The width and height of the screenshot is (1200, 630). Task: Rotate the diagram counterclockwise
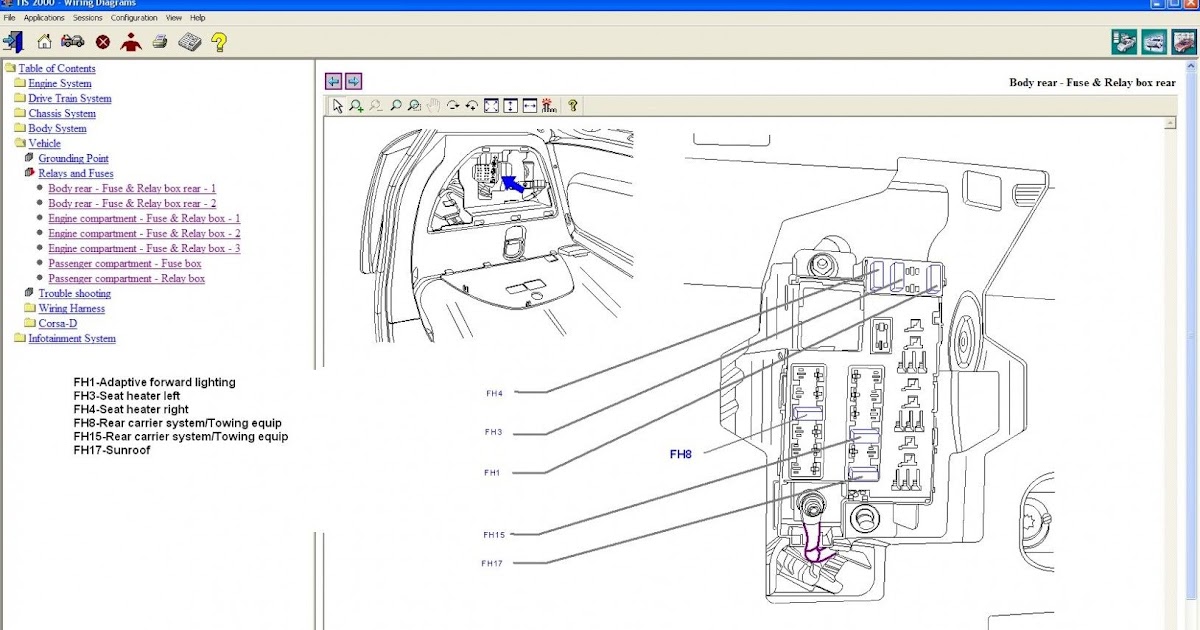tap(471, 105)
